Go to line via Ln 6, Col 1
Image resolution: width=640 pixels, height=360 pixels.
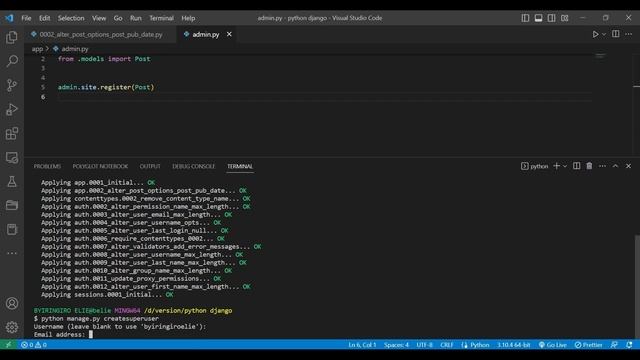click(362, 345)
